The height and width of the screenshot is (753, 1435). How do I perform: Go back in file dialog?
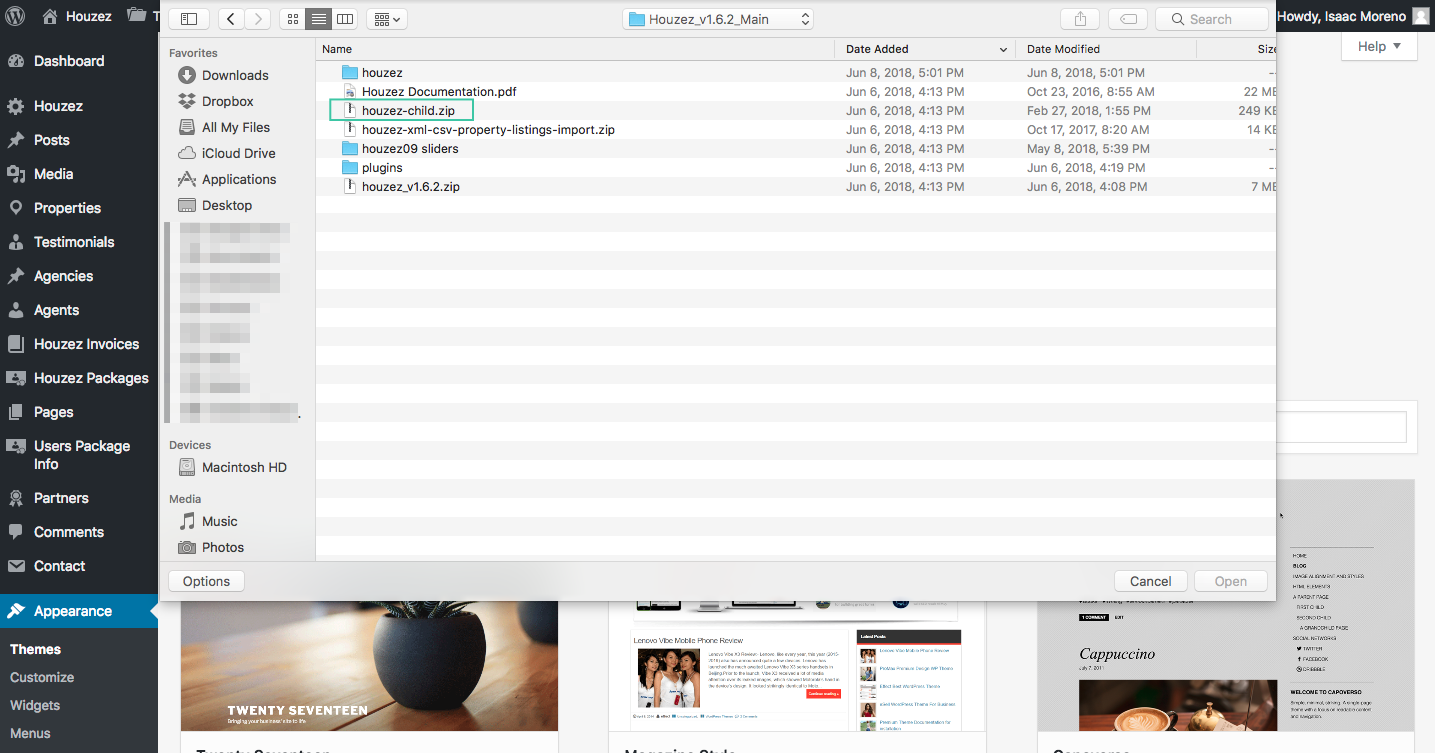[232, 19]
